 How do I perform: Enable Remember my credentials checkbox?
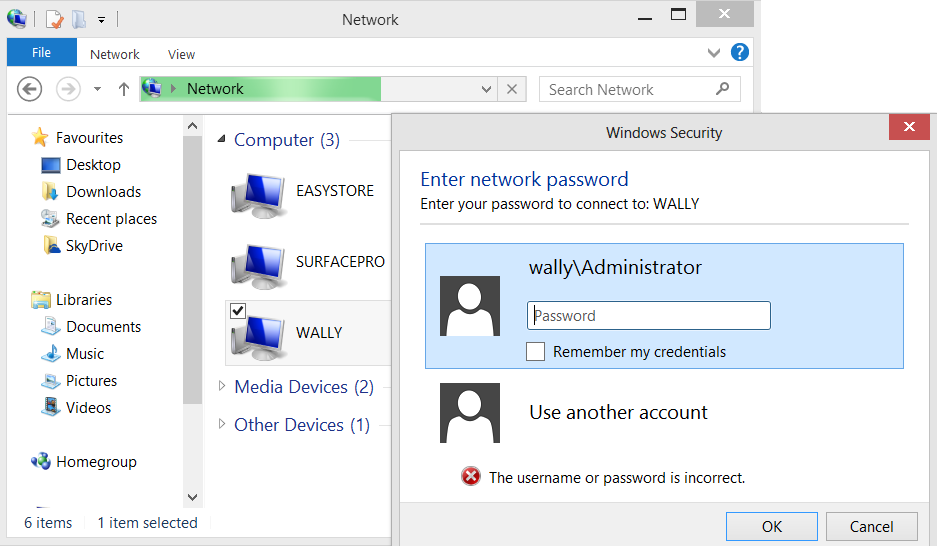536,352
